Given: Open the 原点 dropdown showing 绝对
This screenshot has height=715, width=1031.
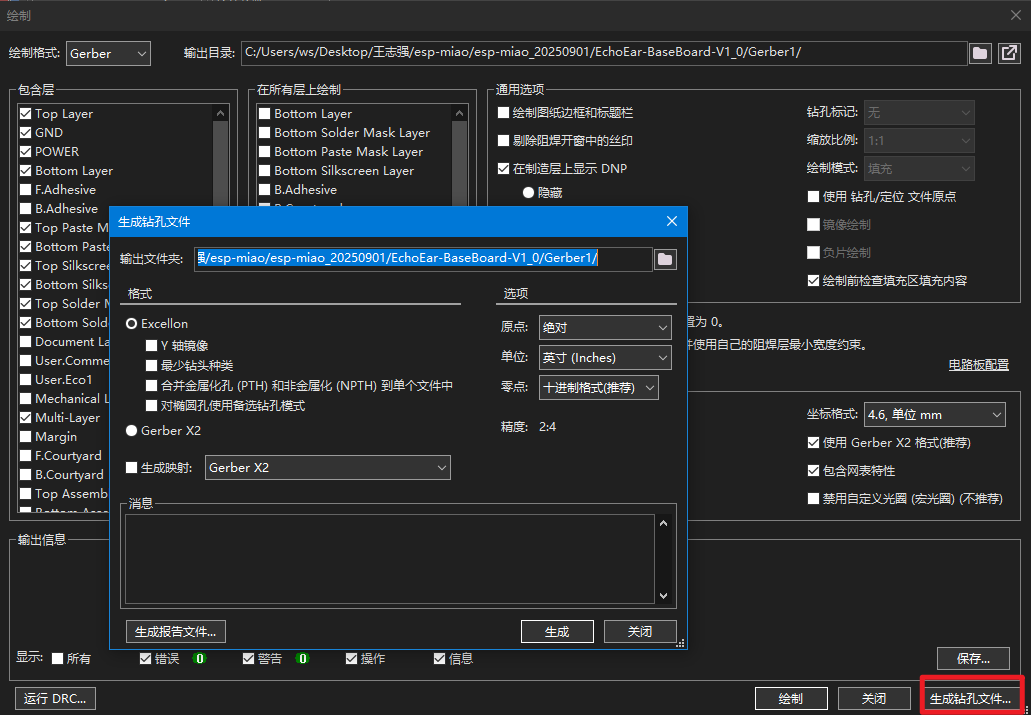Looking at the screenshot, I should [605, 327].
